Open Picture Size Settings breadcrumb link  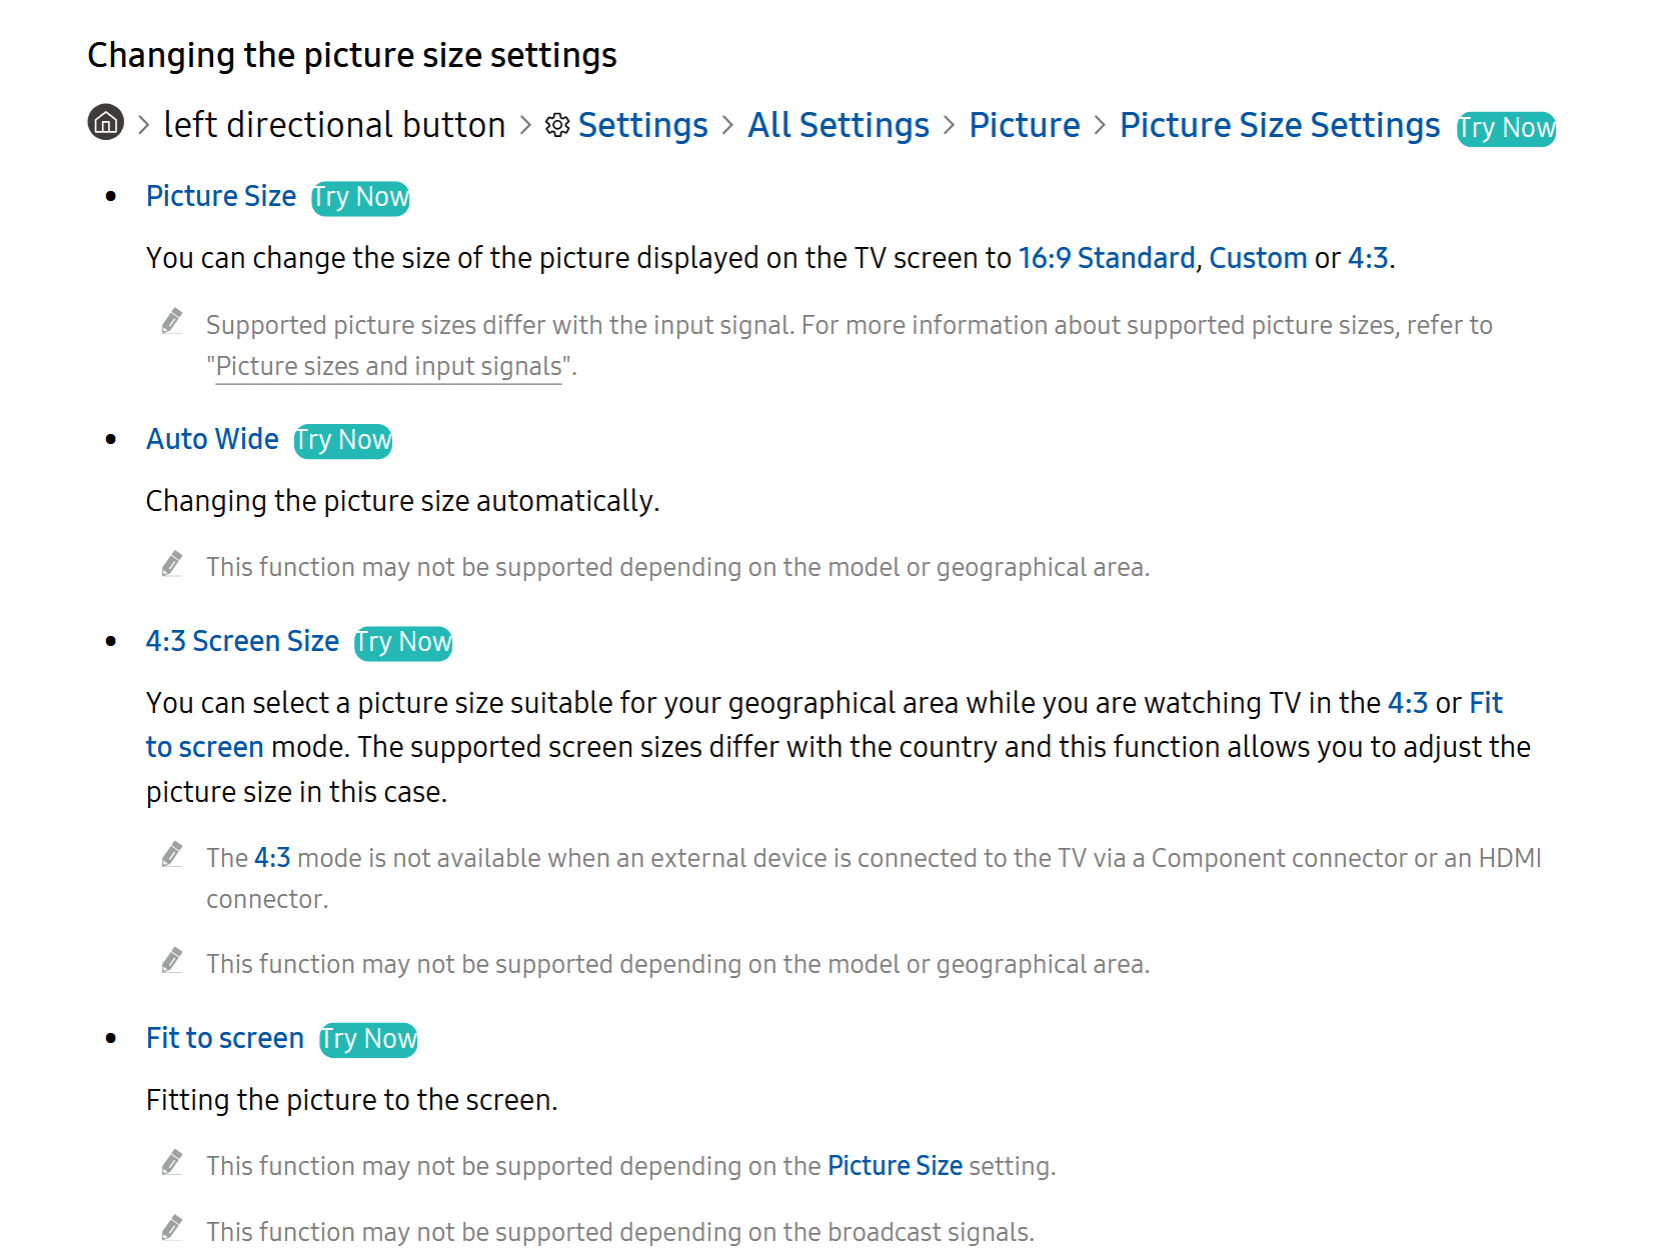coord(1279,125)
